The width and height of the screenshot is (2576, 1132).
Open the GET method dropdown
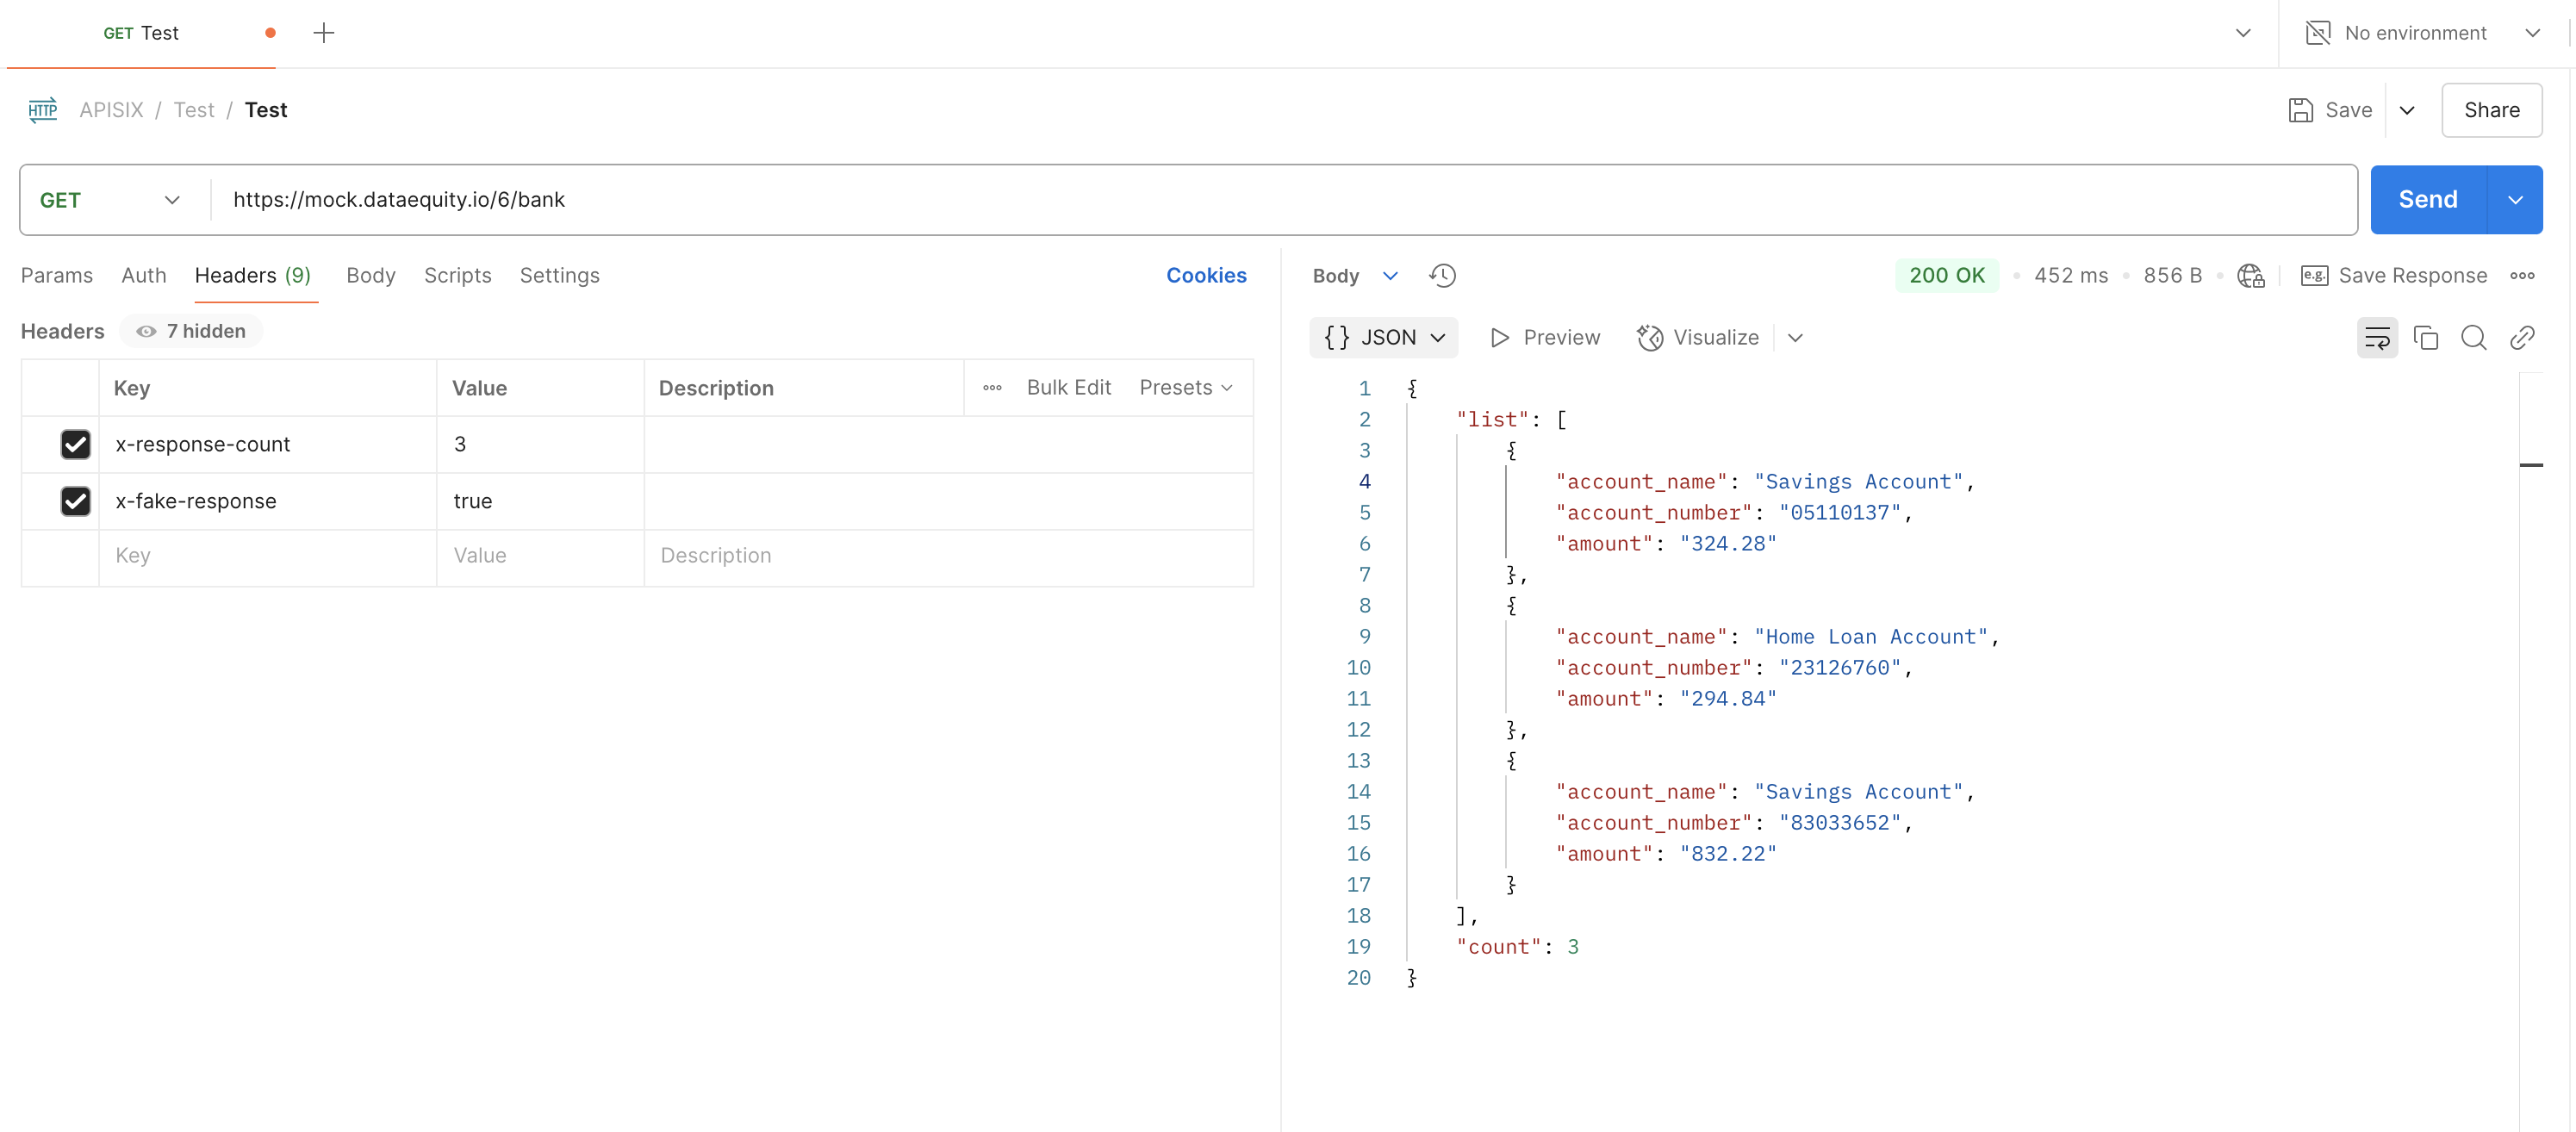[x=110, y=200]
